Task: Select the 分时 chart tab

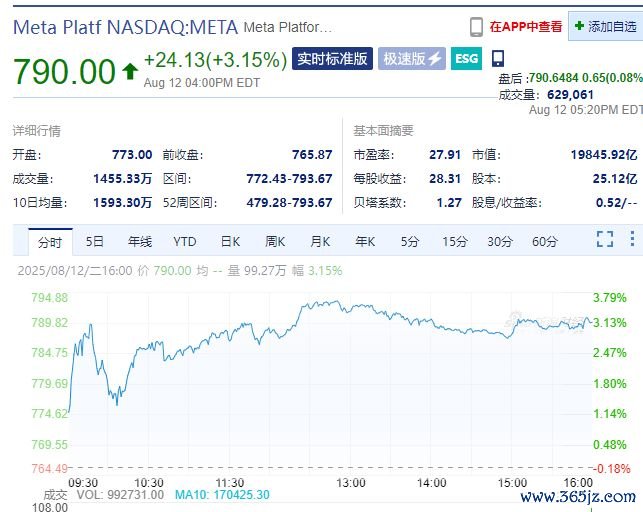Action: pos(50,241)
